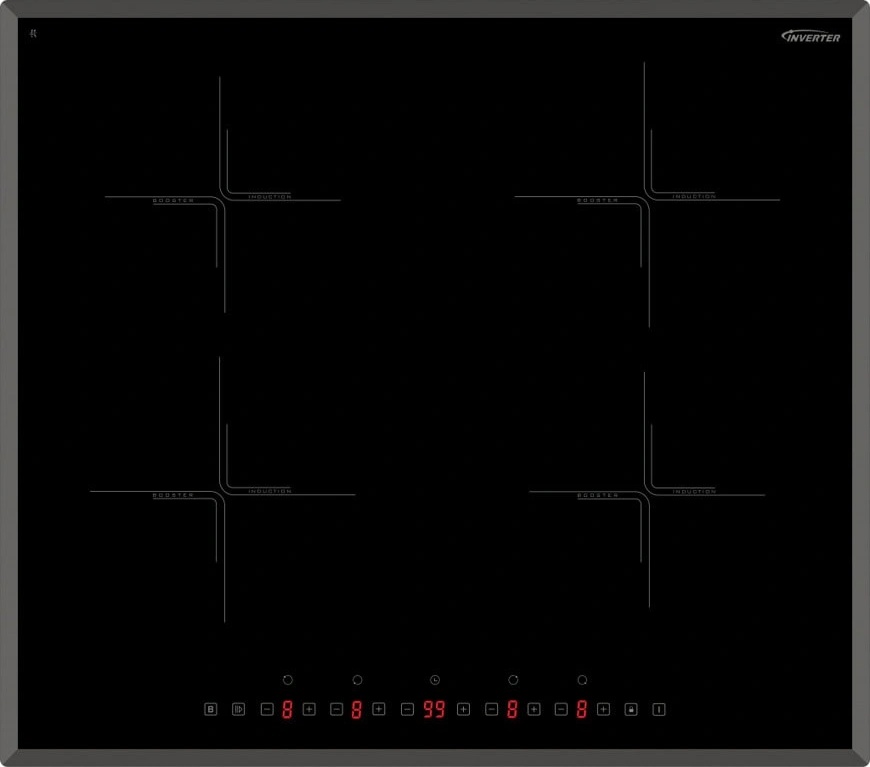
Task: Tap plus for the leftmost zone
Action: point(309,709)
